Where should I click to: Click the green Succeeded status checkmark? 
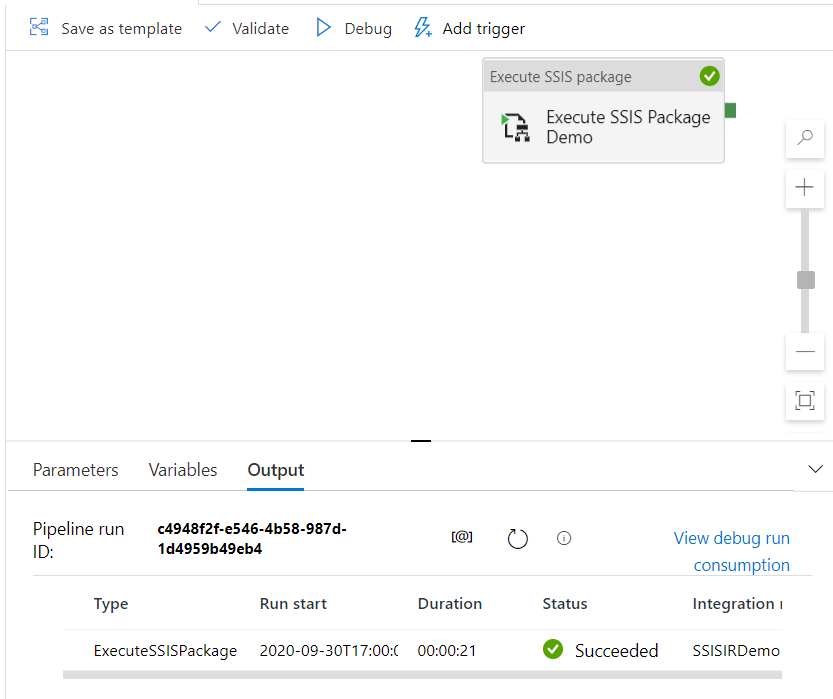coord(553,649)
